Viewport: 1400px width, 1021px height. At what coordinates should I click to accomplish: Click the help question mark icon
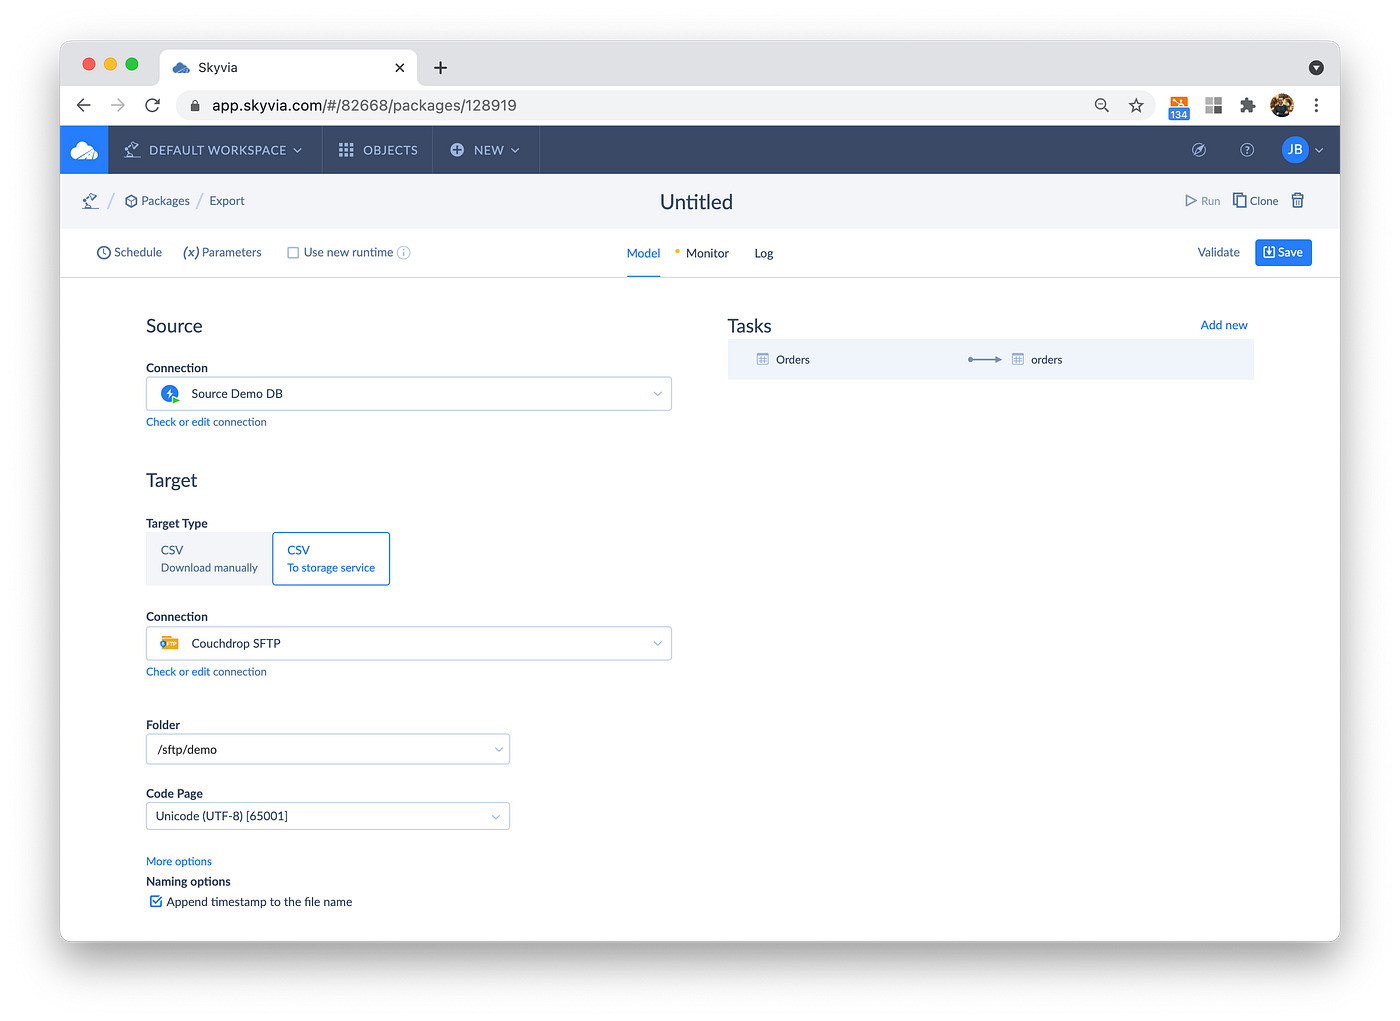(1246, 149)
